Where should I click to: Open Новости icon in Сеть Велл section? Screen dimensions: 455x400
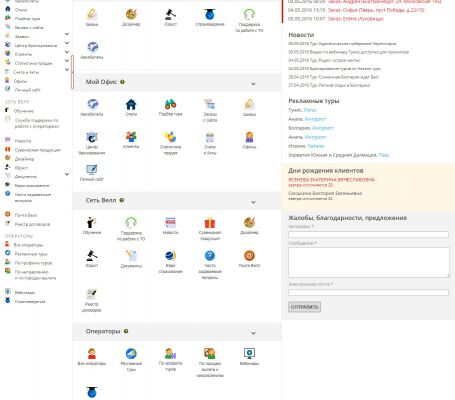point(170,223)
